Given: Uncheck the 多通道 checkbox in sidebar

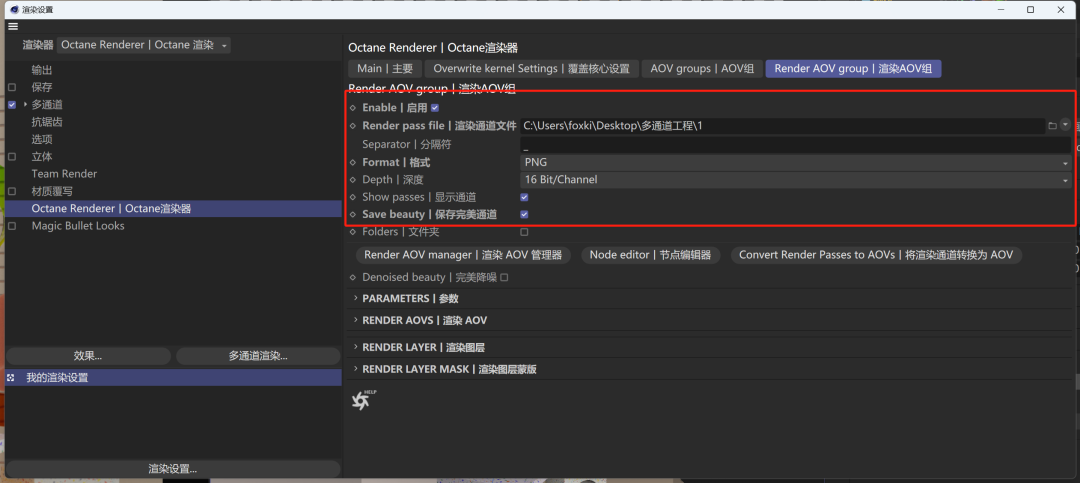Looking at the screenshot, I should click(x=12, y=105).
